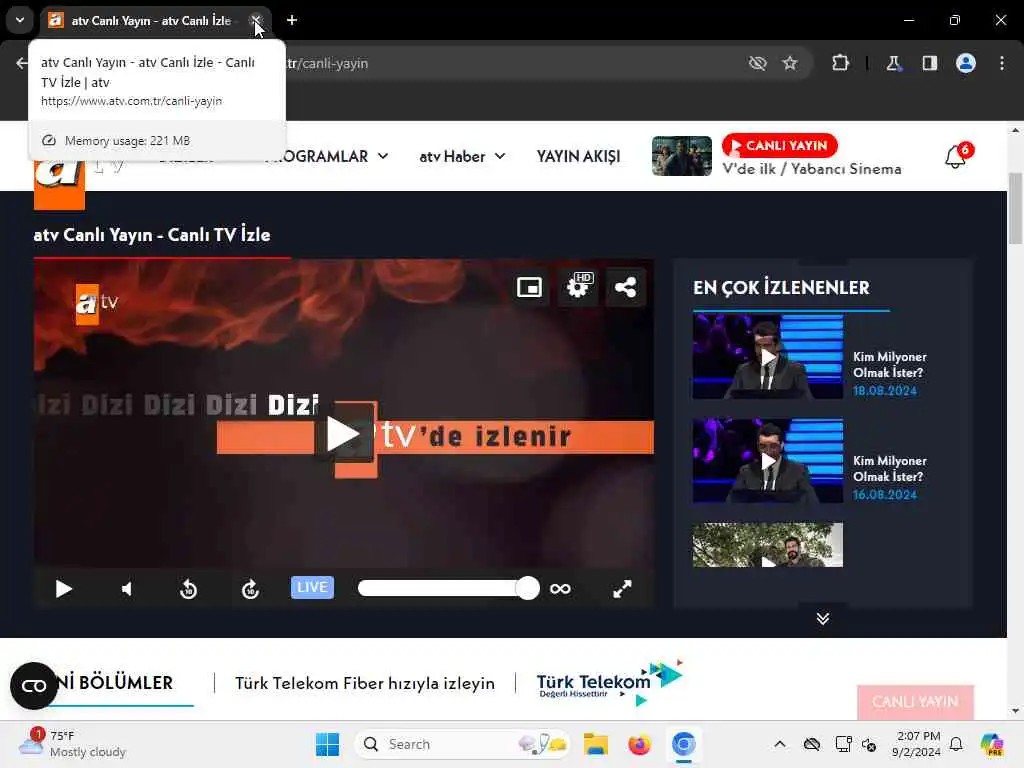Open the third most-watched video thumbnail
This screenshot has width=1024, height=768.
[x=767, y=545]
